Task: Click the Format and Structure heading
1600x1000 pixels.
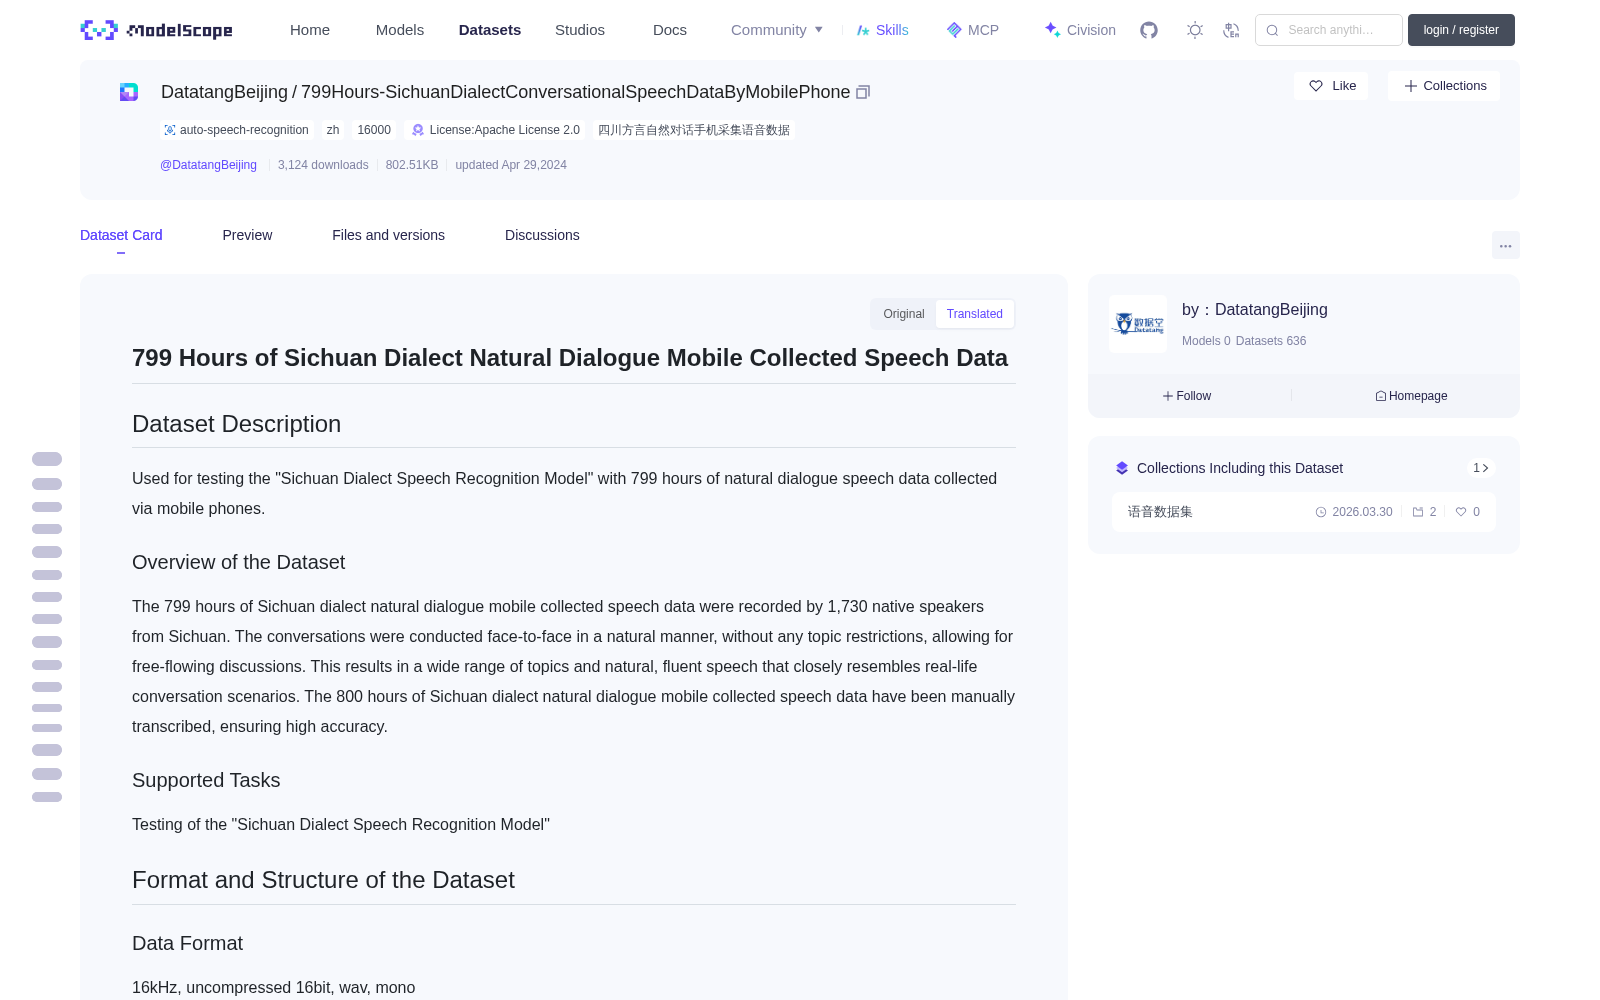Action: click(323, 880)
